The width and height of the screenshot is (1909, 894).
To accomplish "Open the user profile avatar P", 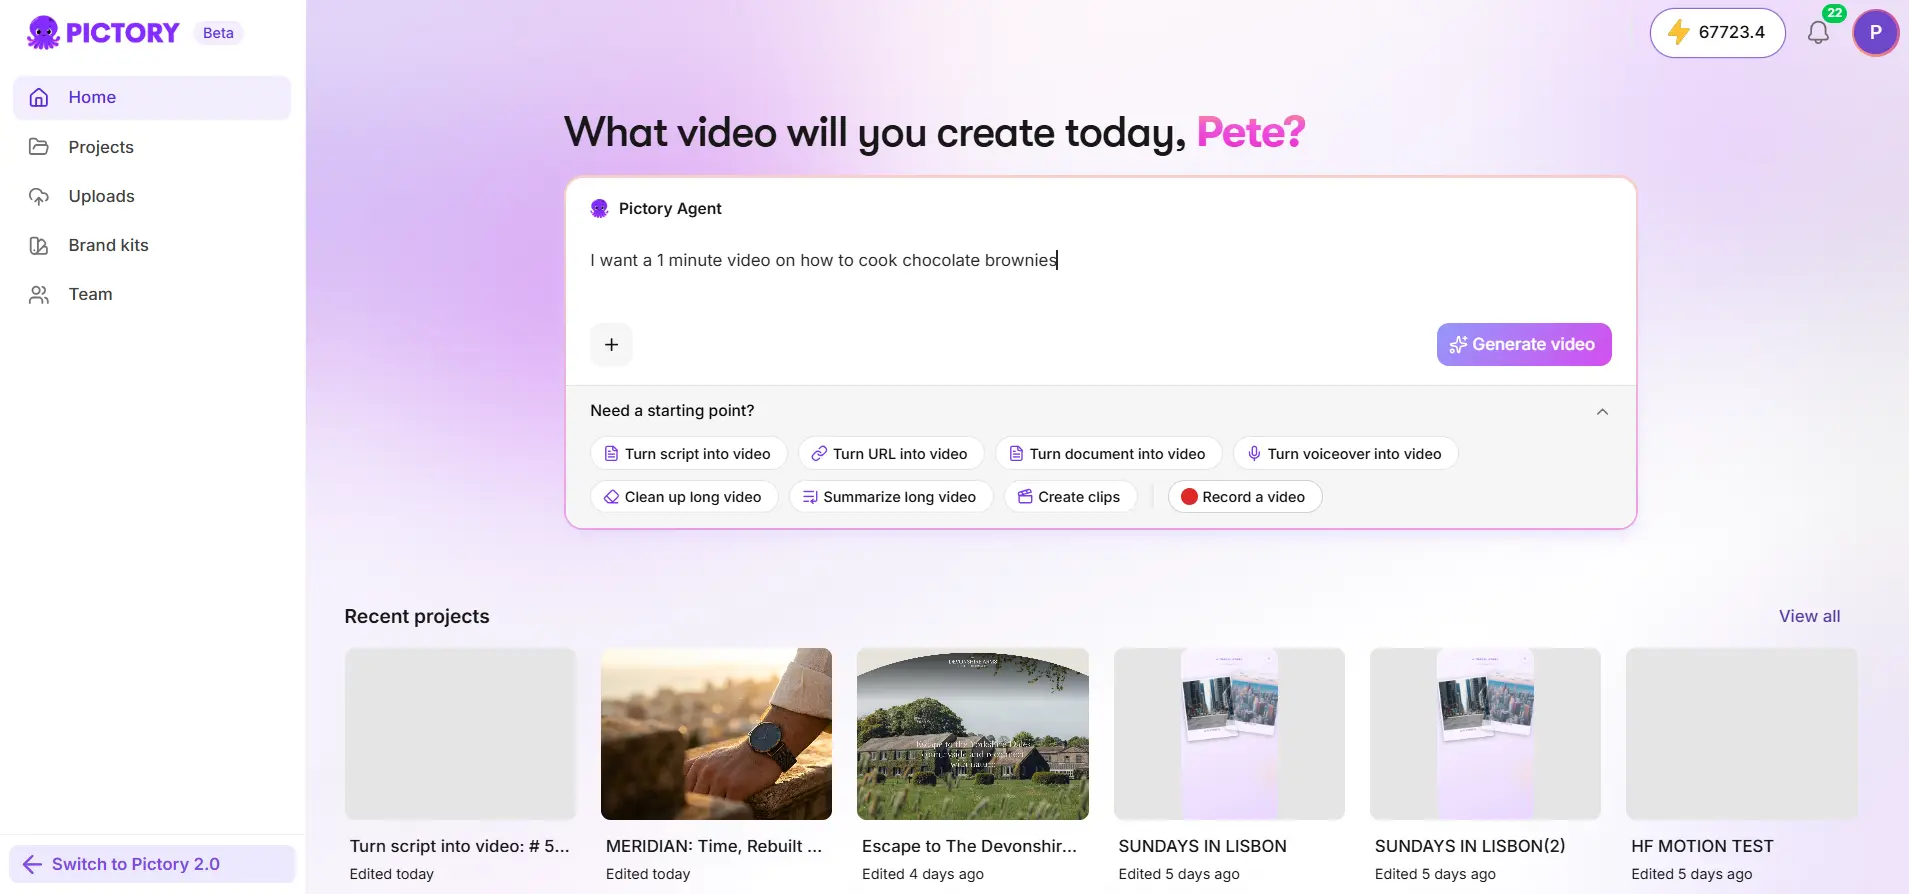I will 1875,33.
